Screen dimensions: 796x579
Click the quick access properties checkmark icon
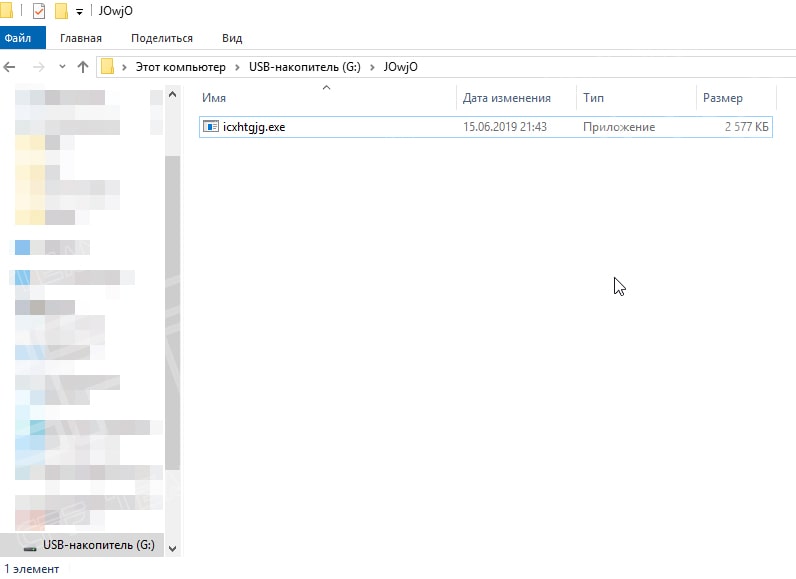(x=39, y=11)
